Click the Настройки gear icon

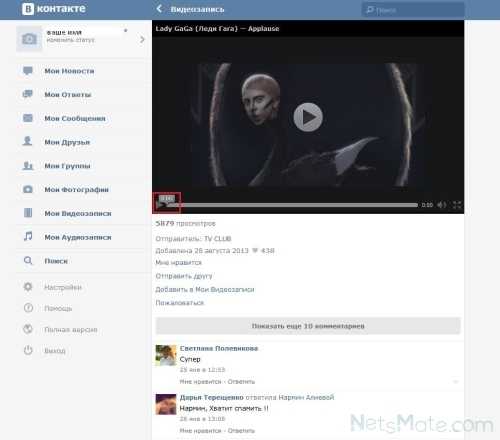pos(28,287)
